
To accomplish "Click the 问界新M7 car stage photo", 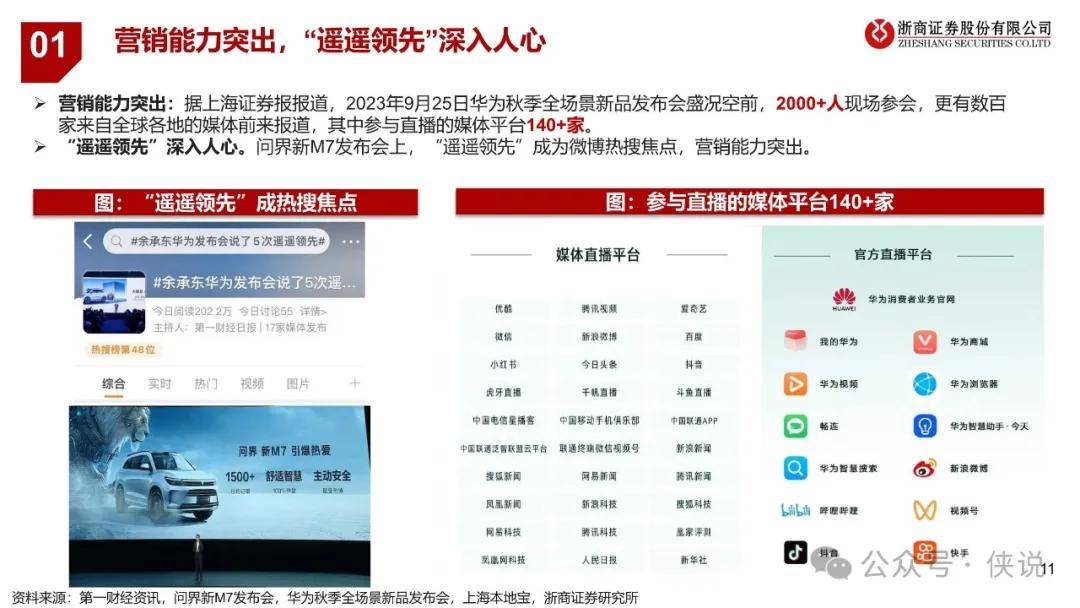I will click(x=220, y=496).
